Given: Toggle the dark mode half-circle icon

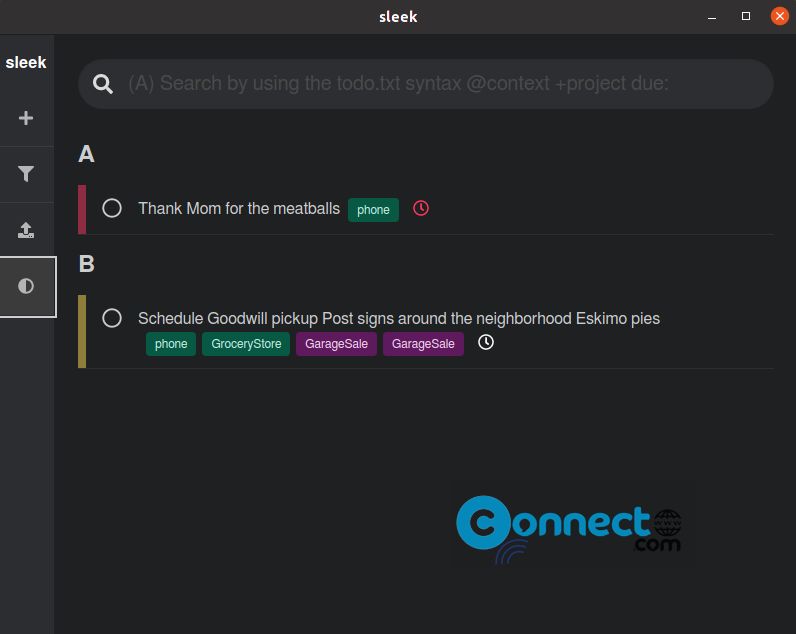Looking at the screenshot, I should 26,286.
